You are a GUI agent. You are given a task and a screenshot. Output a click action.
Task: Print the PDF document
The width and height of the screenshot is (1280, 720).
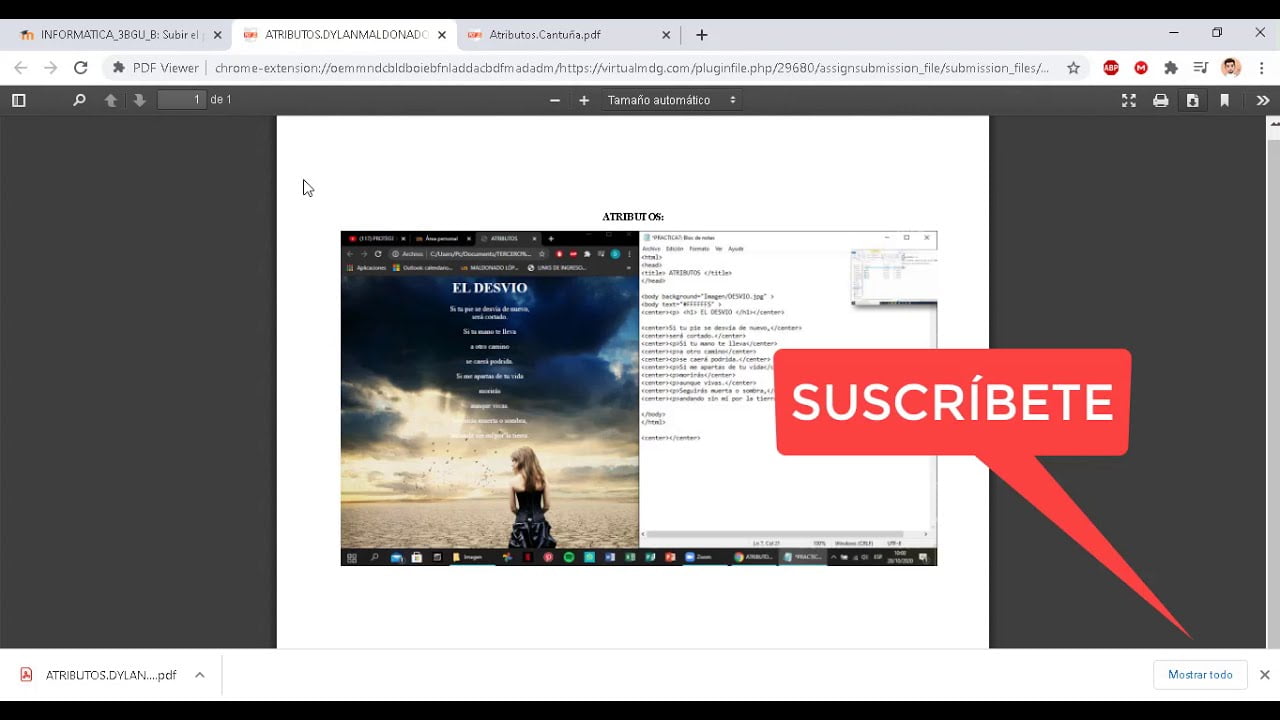point(1160,100)
